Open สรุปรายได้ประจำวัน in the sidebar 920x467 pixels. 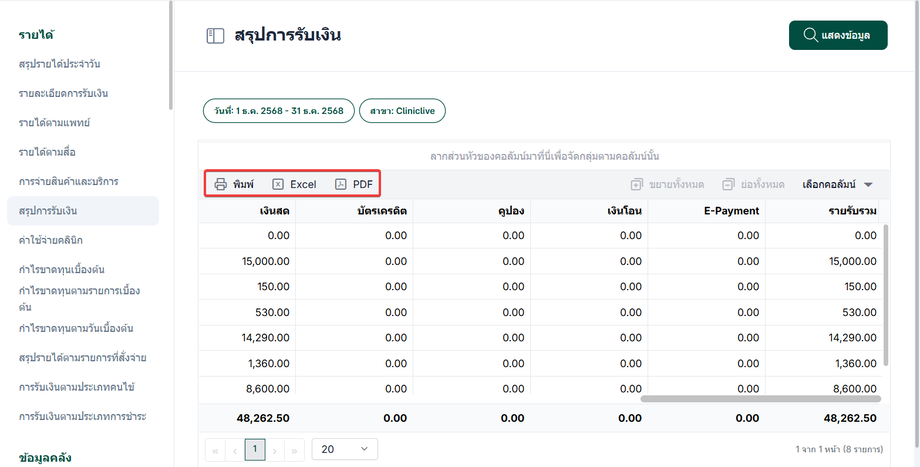coord(59,64)
